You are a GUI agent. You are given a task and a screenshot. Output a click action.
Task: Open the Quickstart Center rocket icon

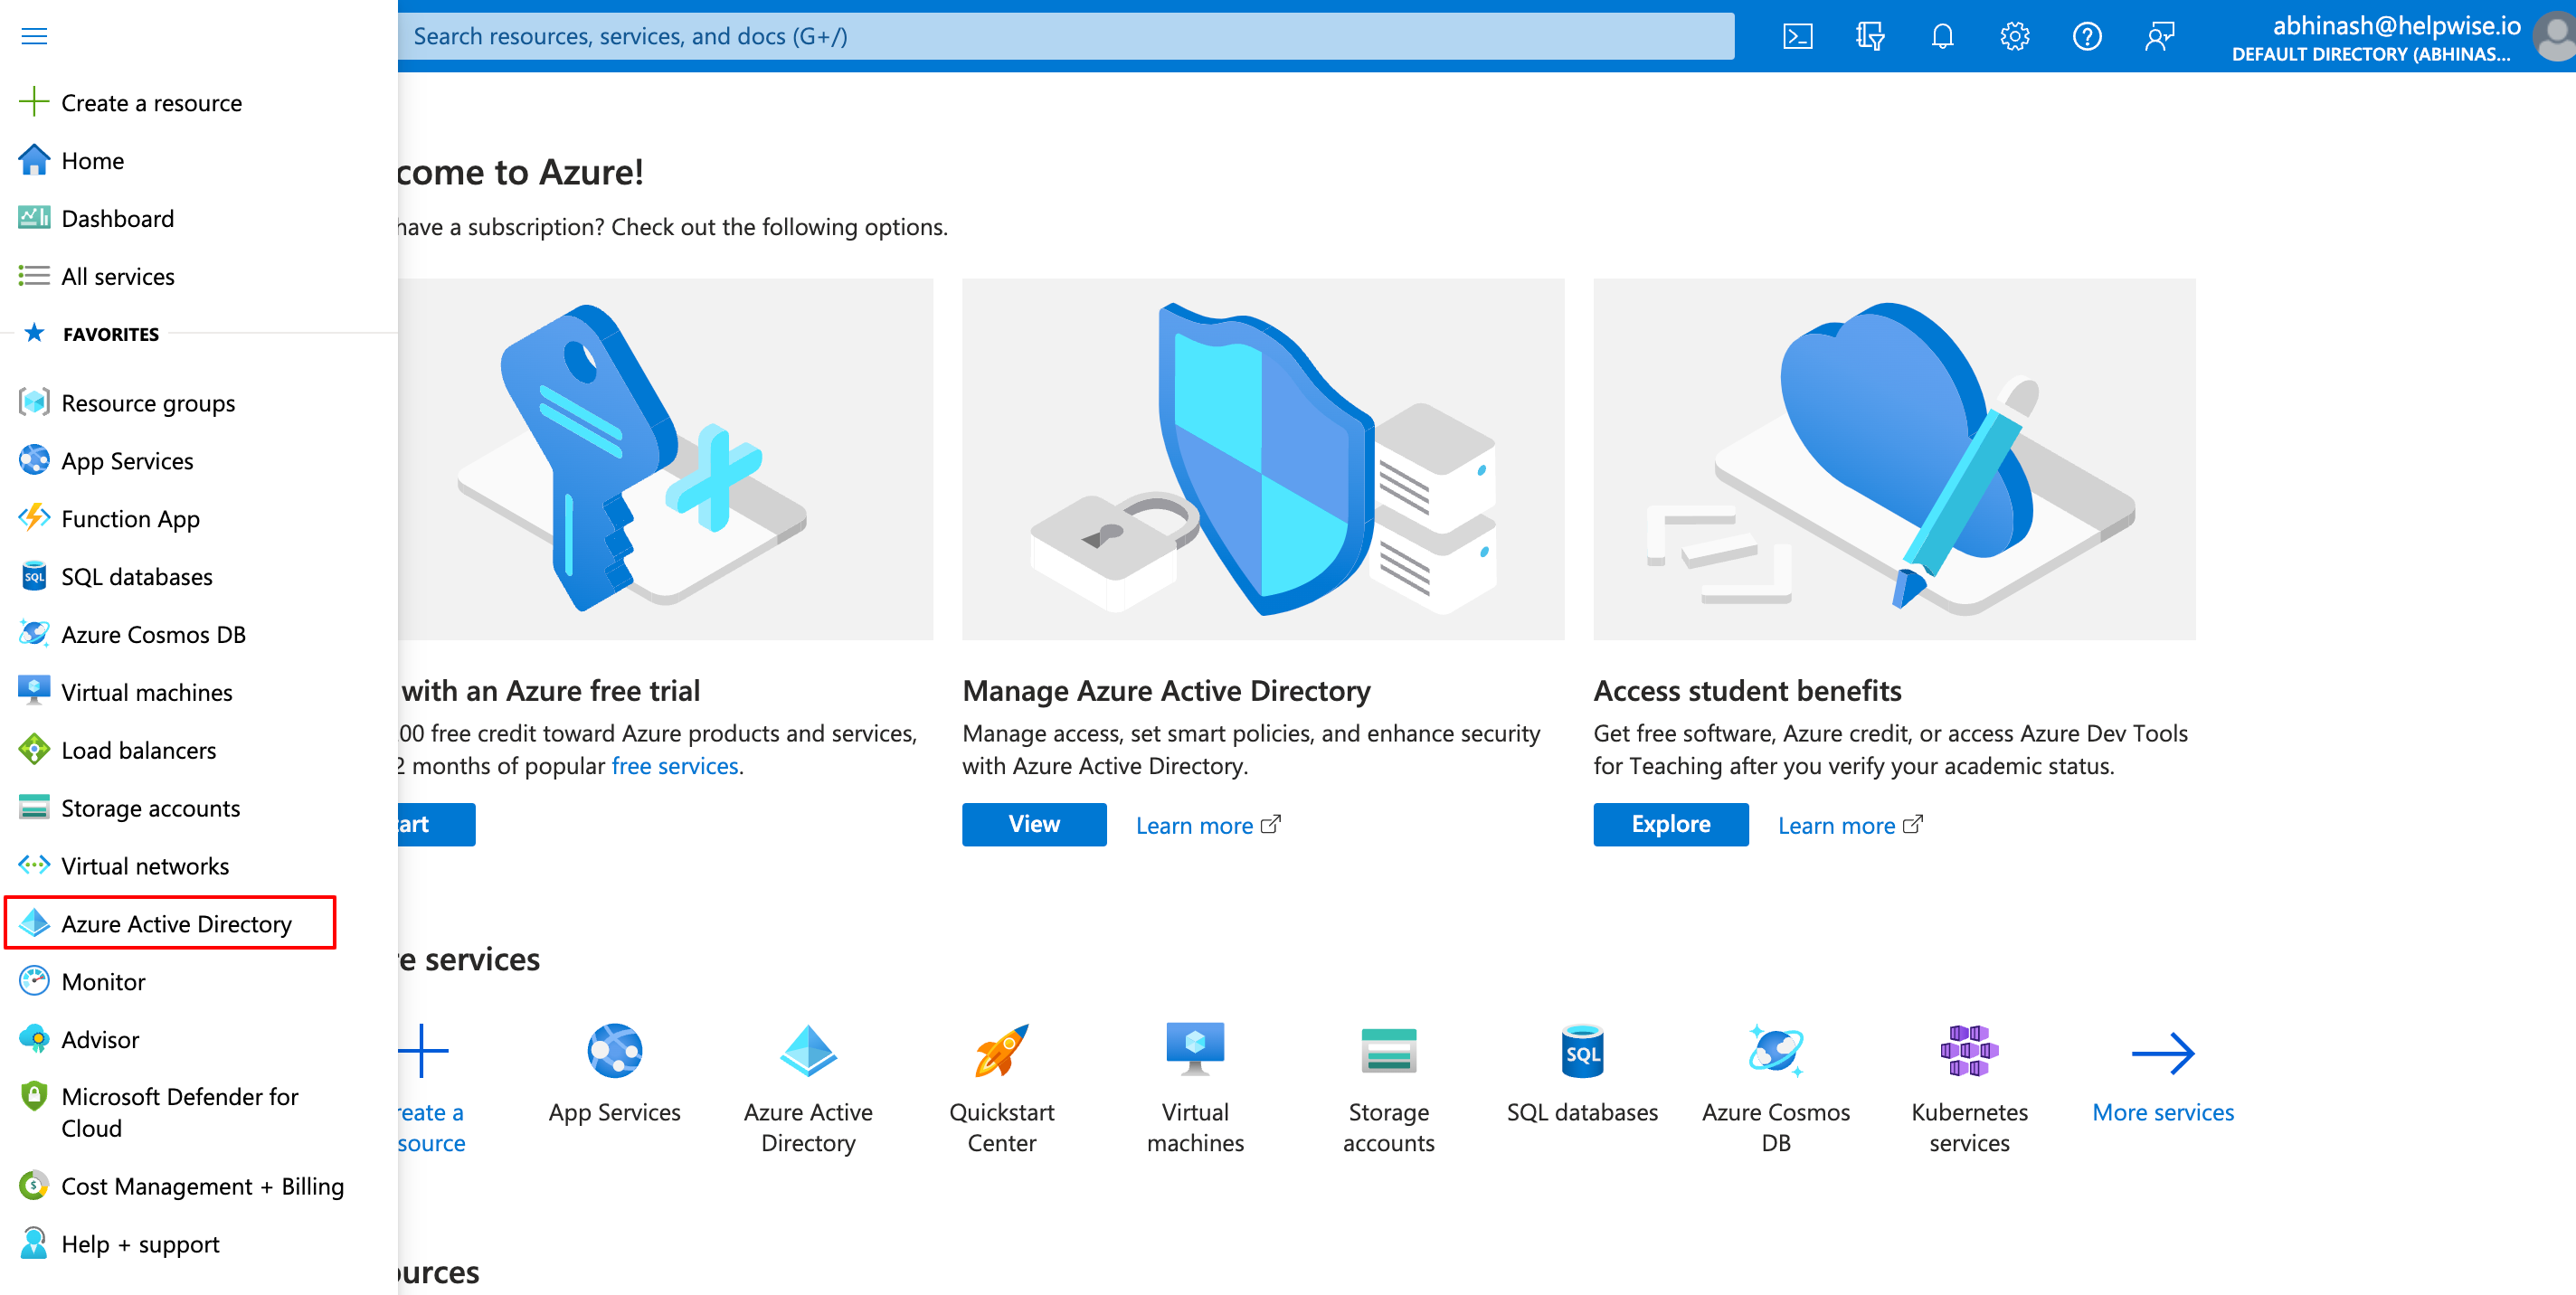click(x=1001, y=1050)
